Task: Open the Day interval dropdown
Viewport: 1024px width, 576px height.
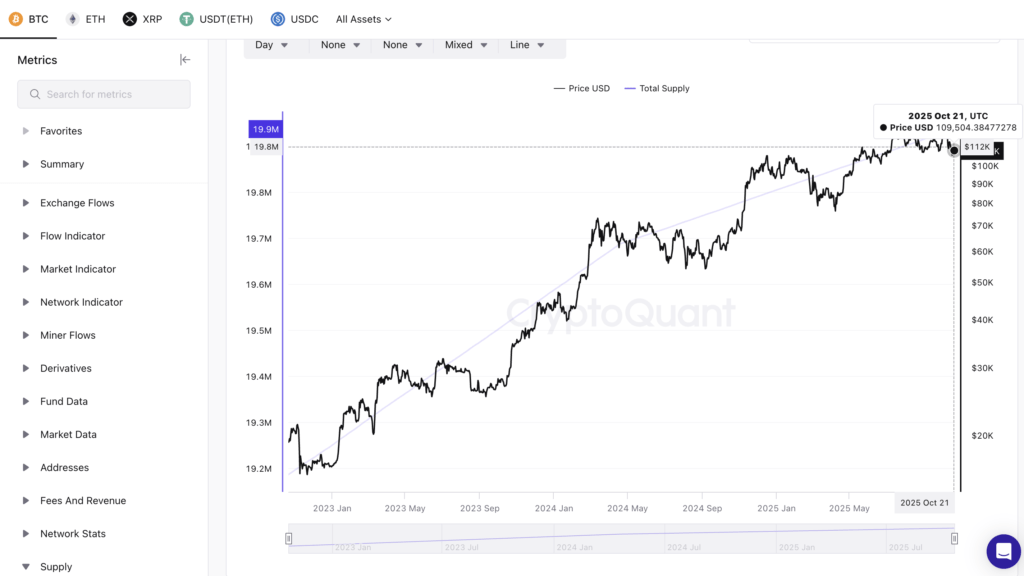Action: tap(272, 45)
